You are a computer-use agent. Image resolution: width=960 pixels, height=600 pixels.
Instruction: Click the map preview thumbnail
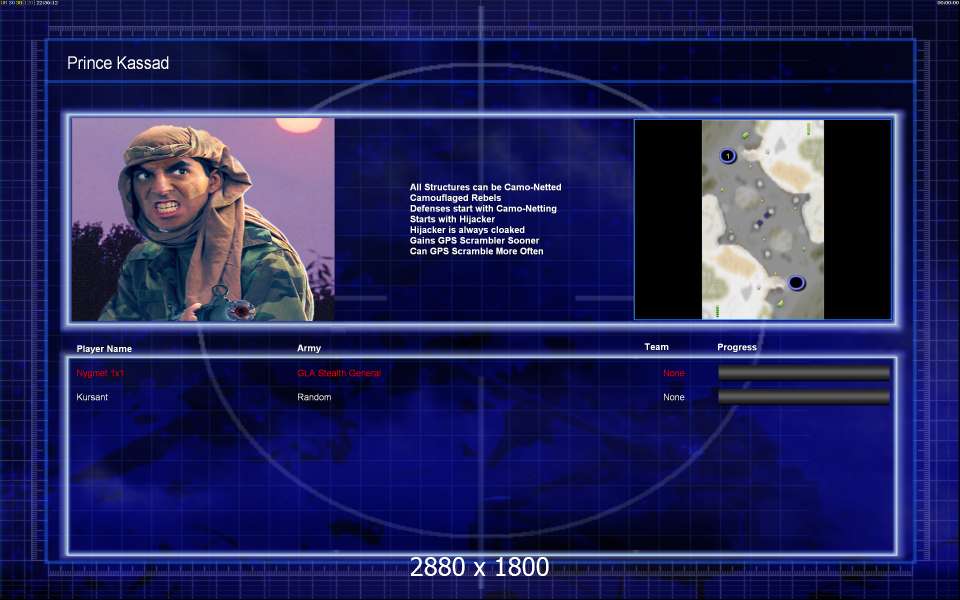pyautogui.click(x=762, y=219)
